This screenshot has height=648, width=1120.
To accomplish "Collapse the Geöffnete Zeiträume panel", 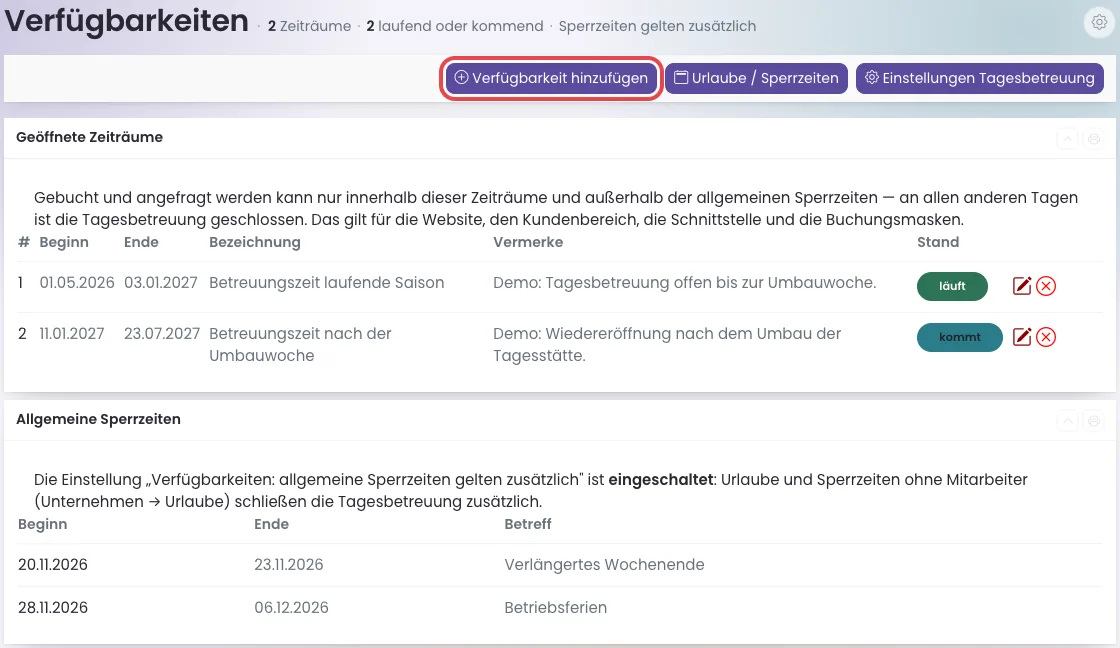I will pos(1068,139).
